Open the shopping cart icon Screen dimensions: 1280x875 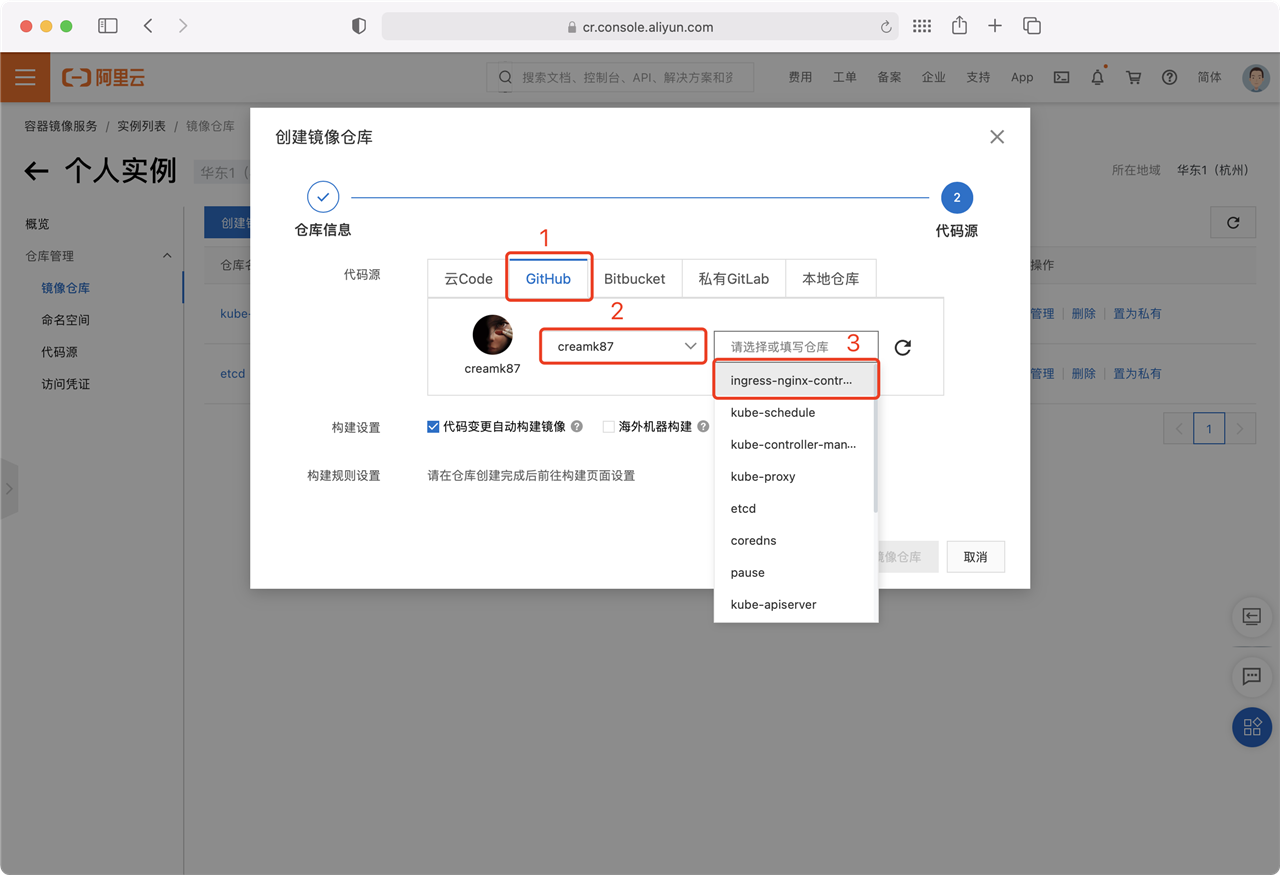1133,77
